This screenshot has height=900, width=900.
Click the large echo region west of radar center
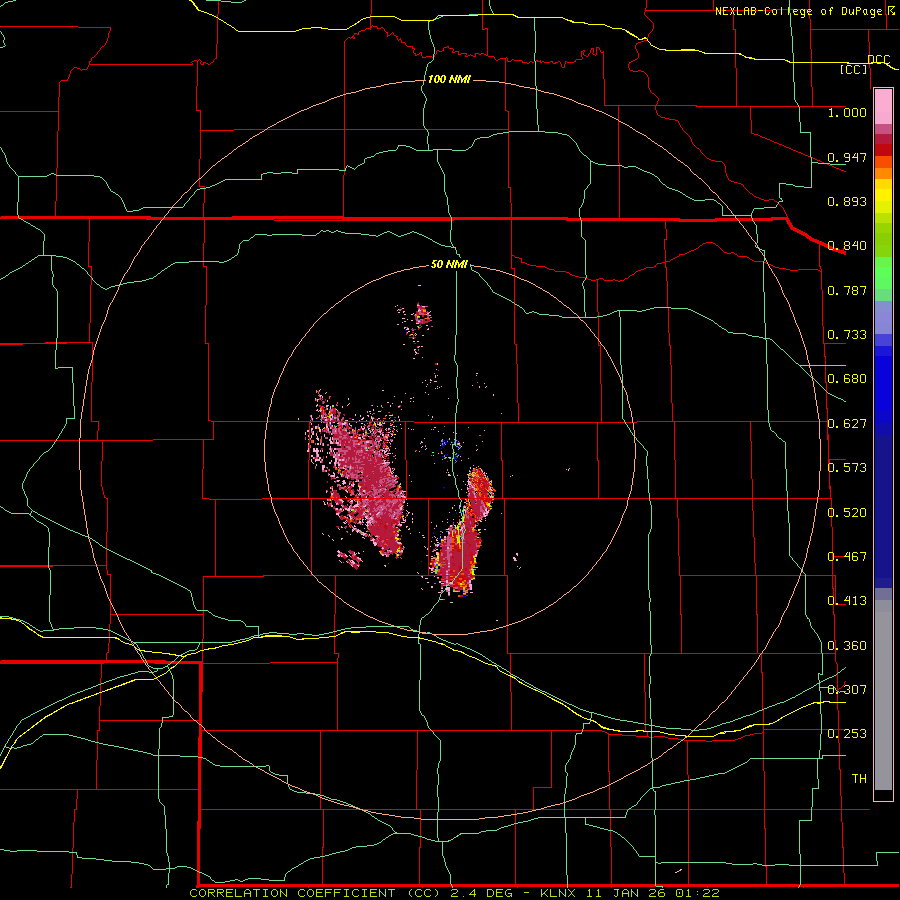360,478
